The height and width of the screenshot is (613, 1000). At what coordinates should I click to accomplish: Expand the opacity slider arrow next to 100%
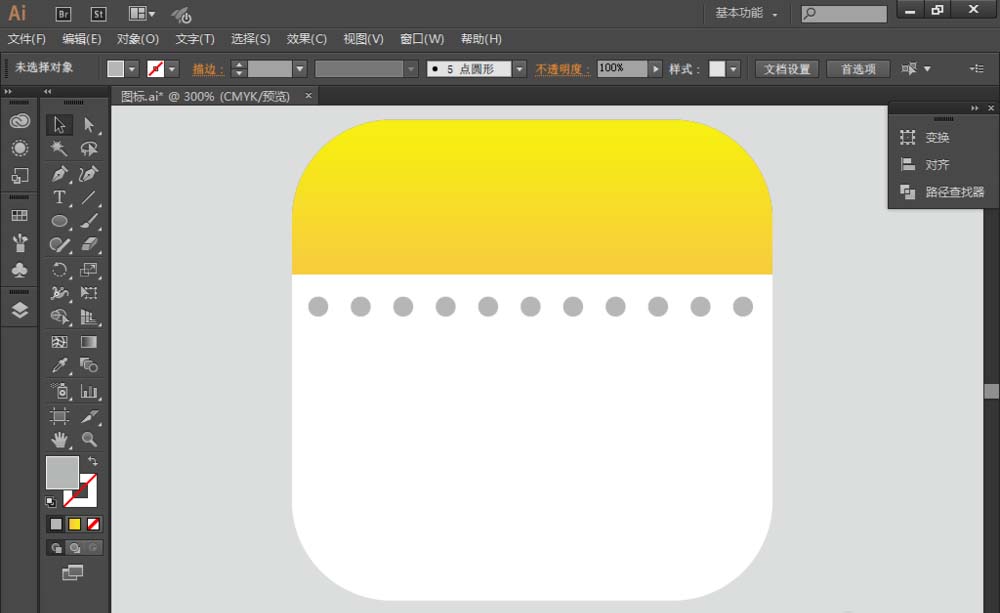(655, 68)
